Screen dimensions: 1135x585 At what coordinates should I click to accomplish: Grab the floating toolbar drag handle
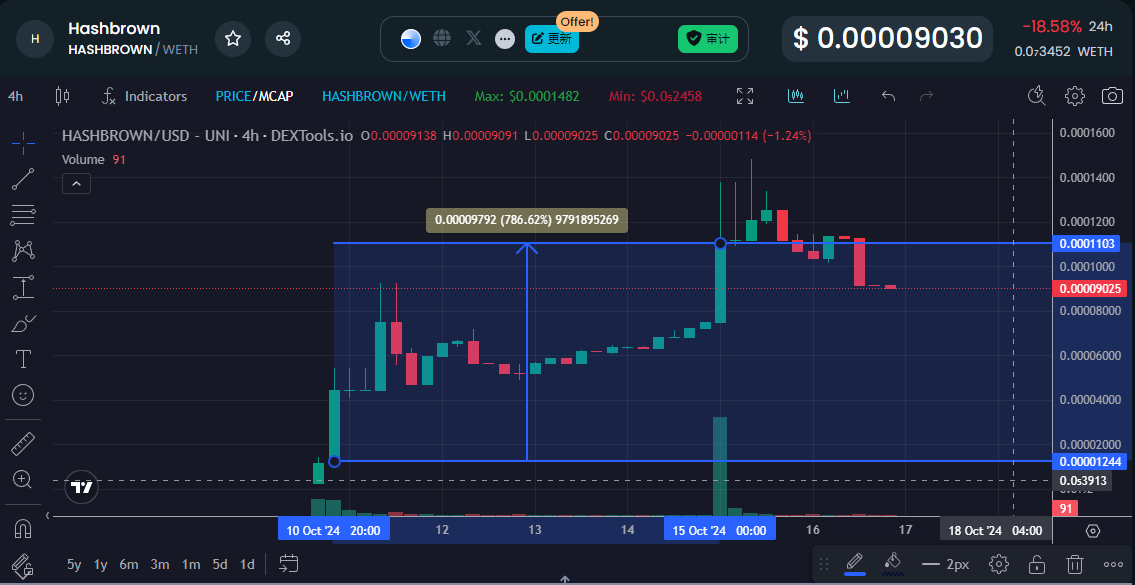(x=824, y=564)
